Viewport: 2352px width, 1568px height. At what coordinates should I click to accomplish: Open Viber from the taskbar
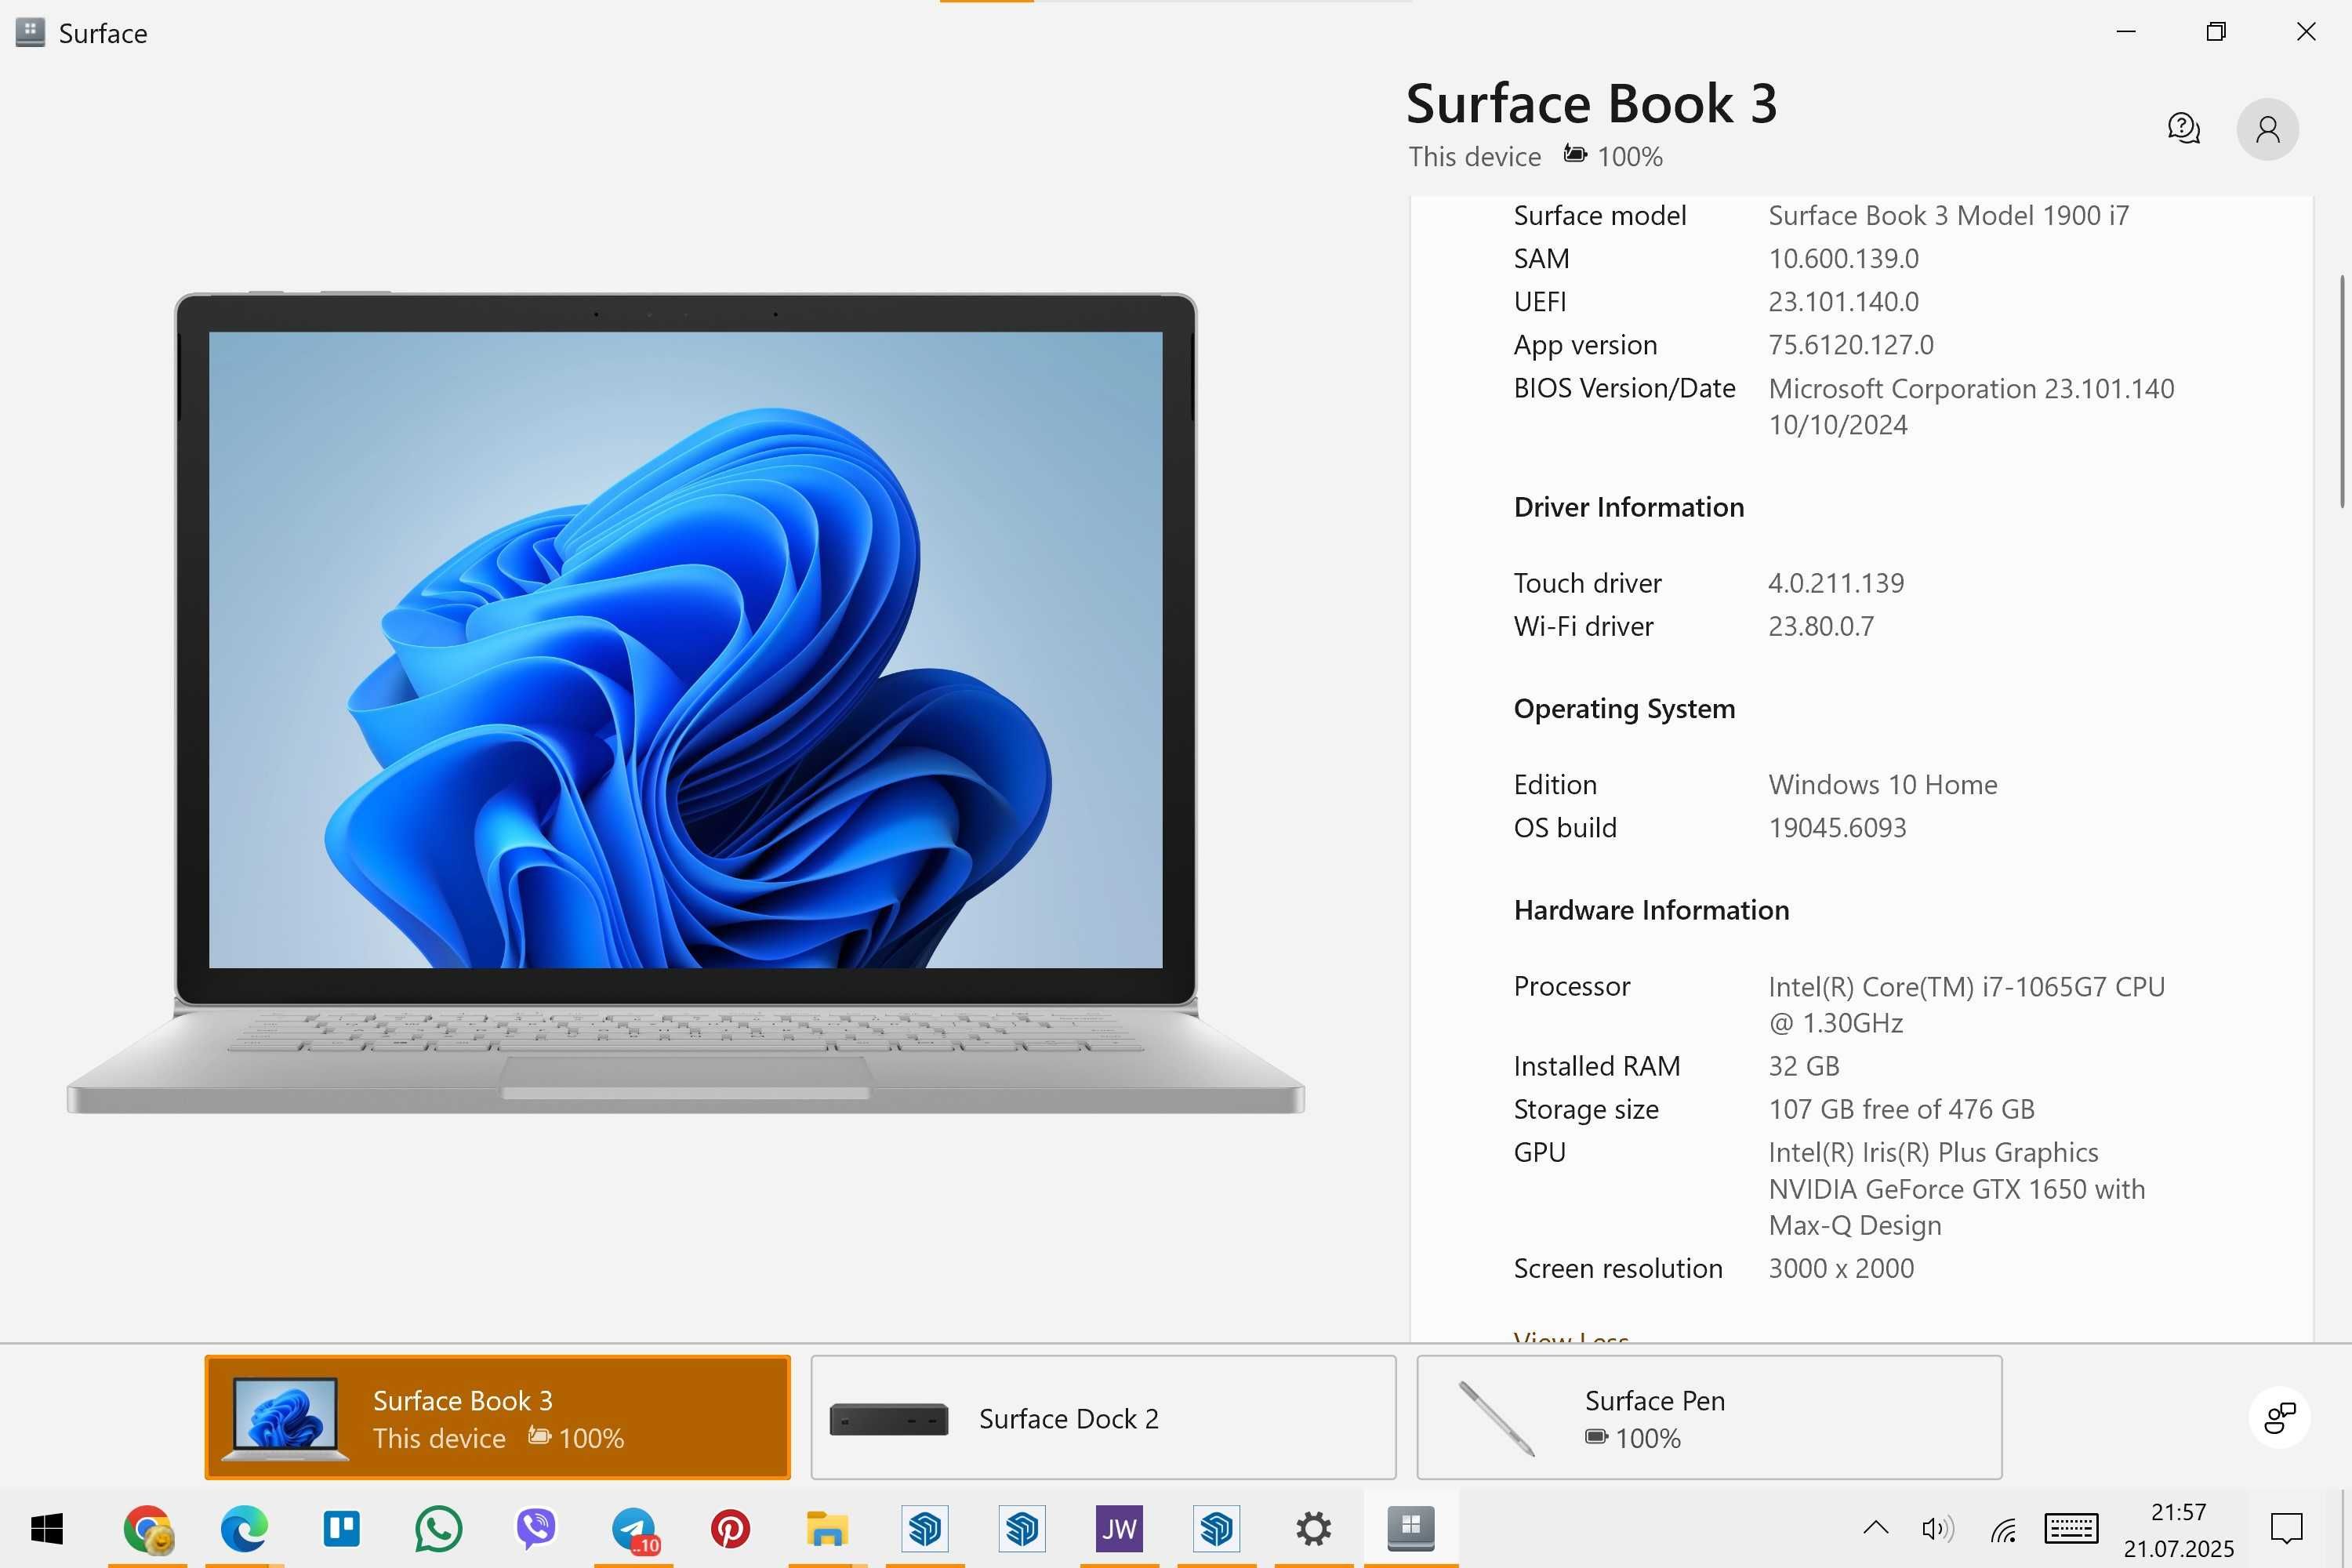click(x=536, y=1528)
